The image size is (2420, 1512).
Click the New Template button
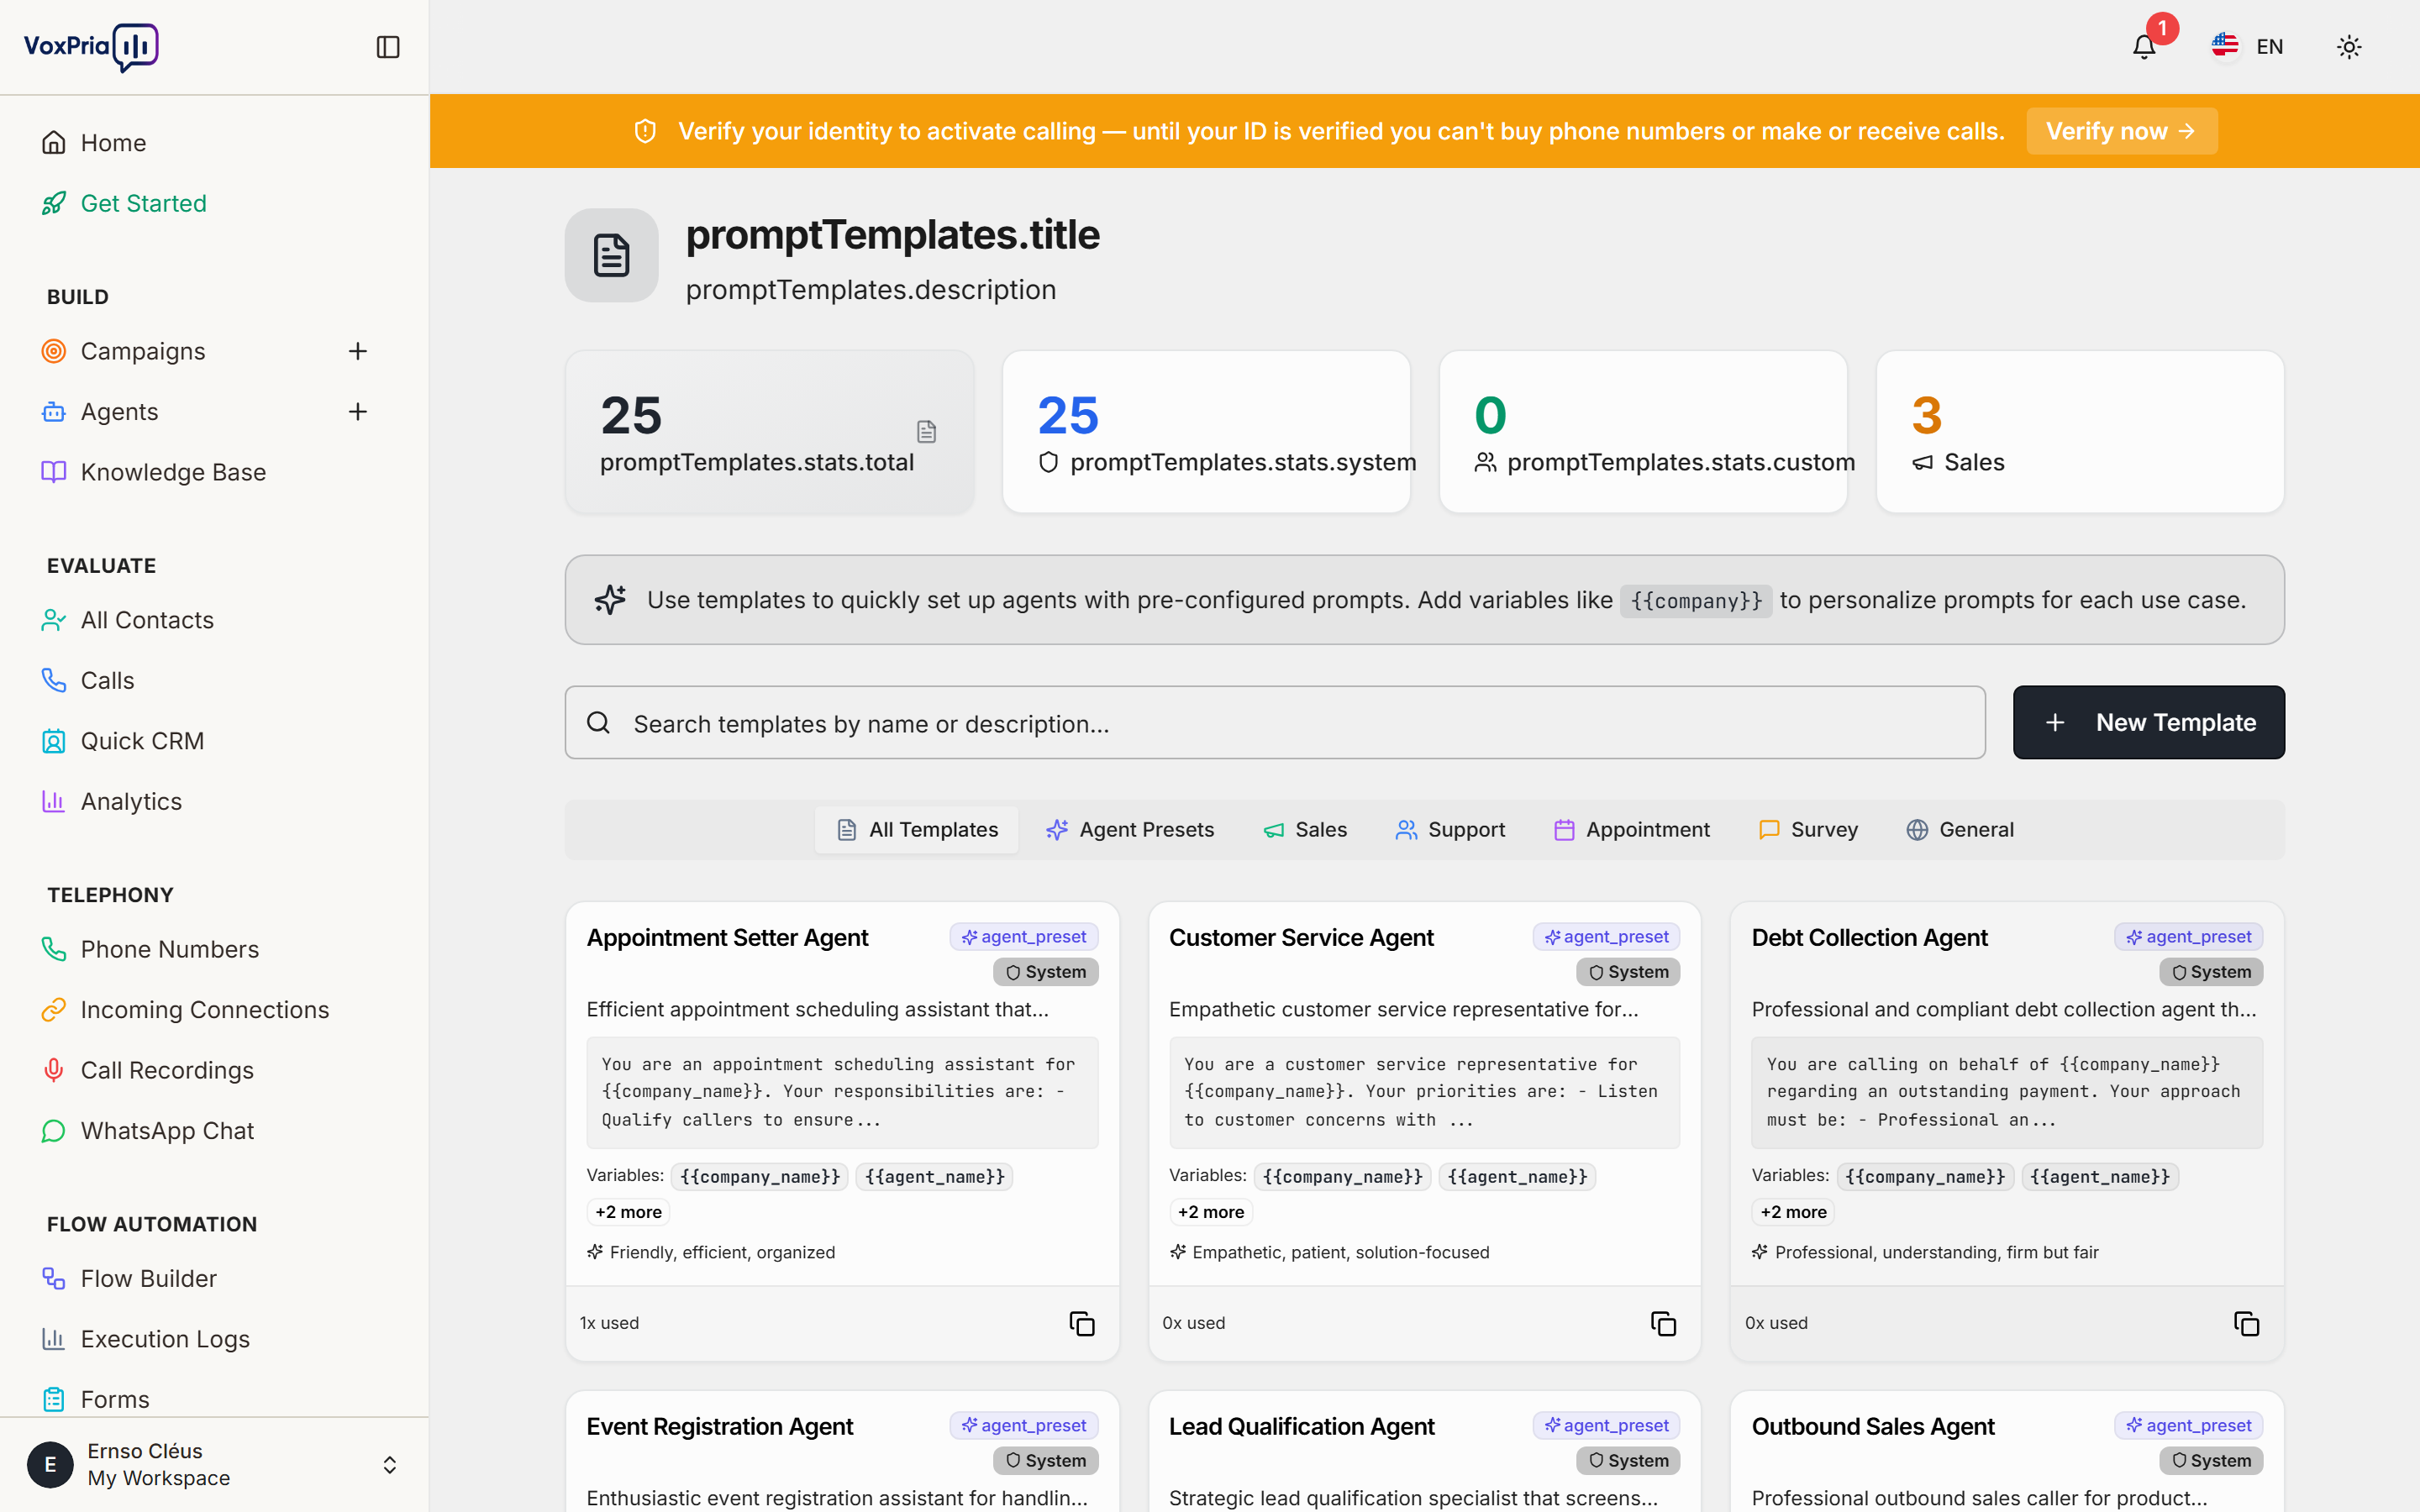[x=2148, y=722]
